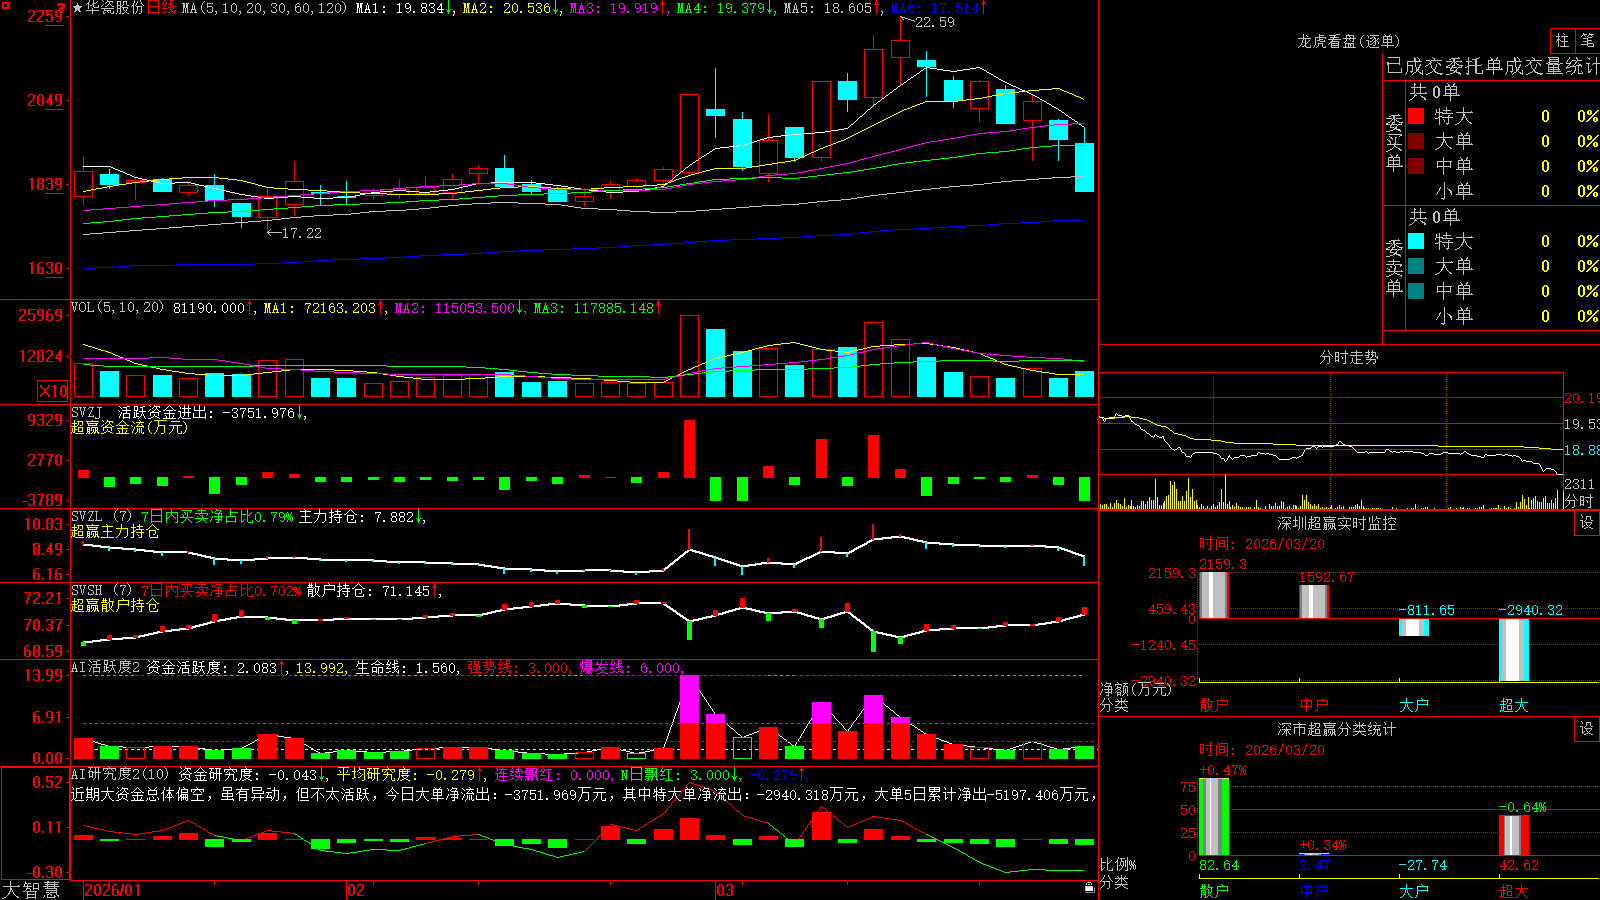Click the lock icon at chart bottom corner

coord(1089,887)
